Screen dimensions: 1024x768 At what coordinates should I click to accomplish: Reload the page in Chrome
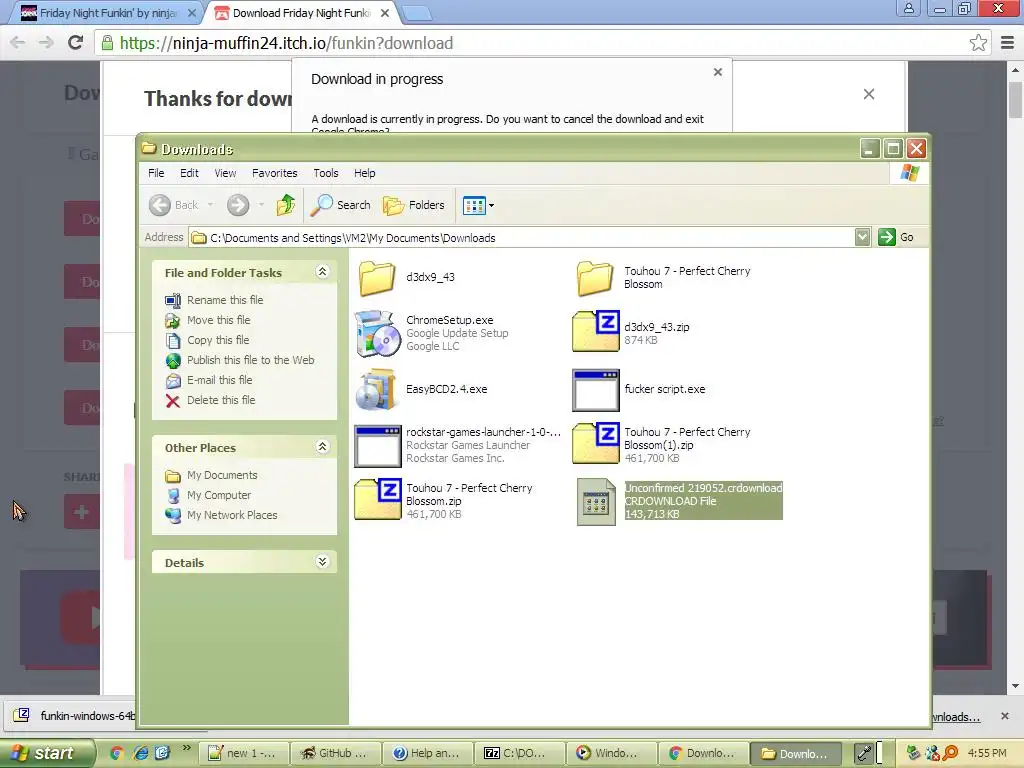[76, 43]
